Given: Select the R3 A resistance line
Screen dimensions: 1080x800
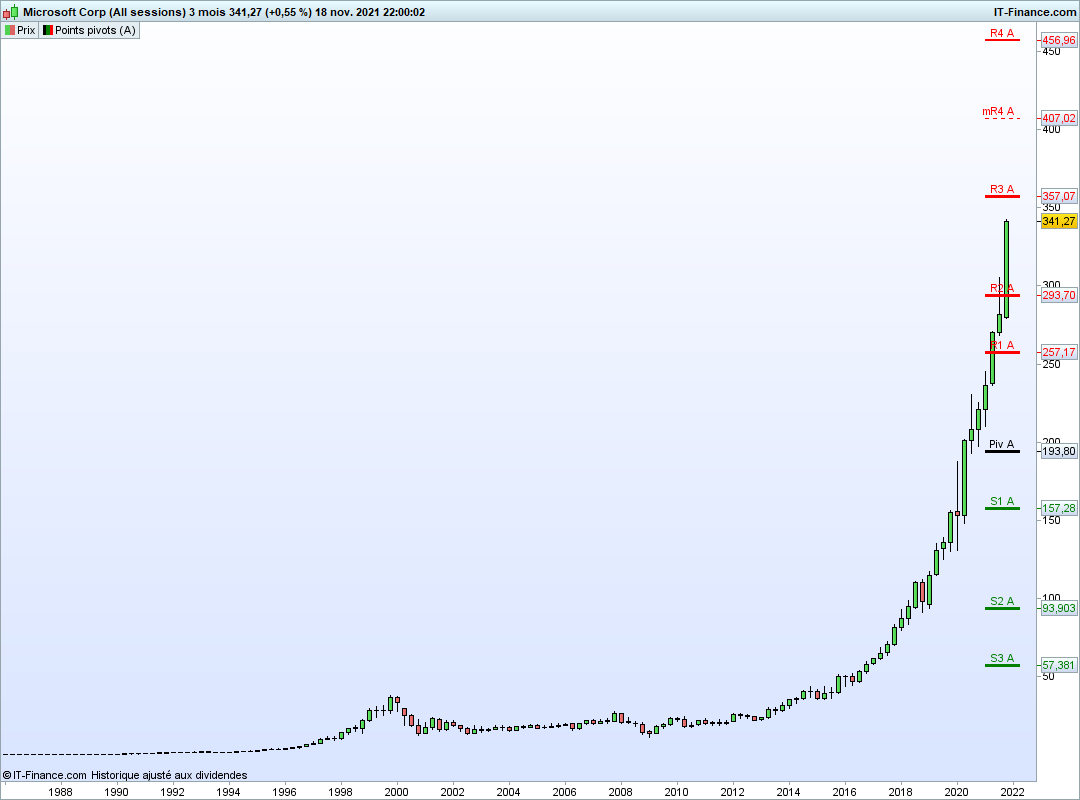Looking at the screenshot, I should [1002, 196].
